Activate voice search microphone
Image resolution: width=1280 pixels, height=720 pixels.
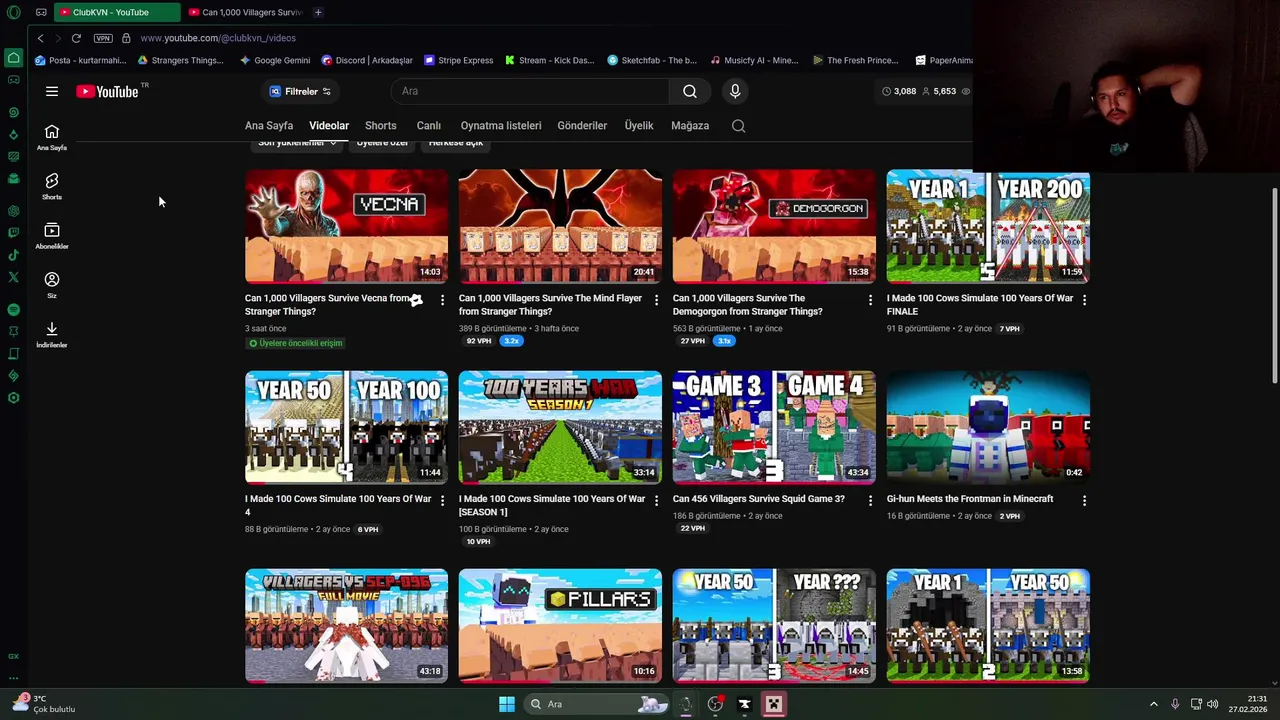[735, 91]
